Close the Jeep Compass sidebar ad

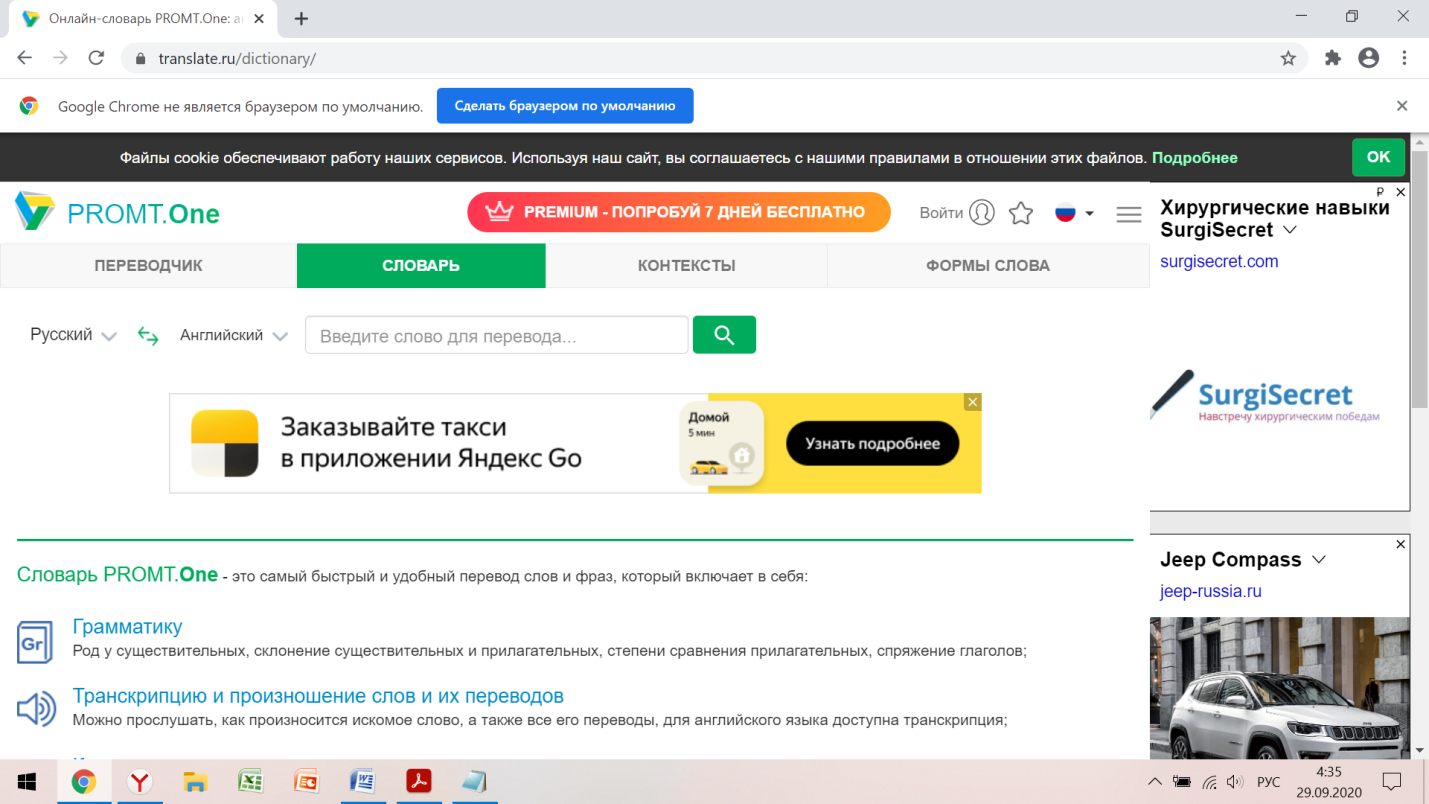click(1401, 544)
